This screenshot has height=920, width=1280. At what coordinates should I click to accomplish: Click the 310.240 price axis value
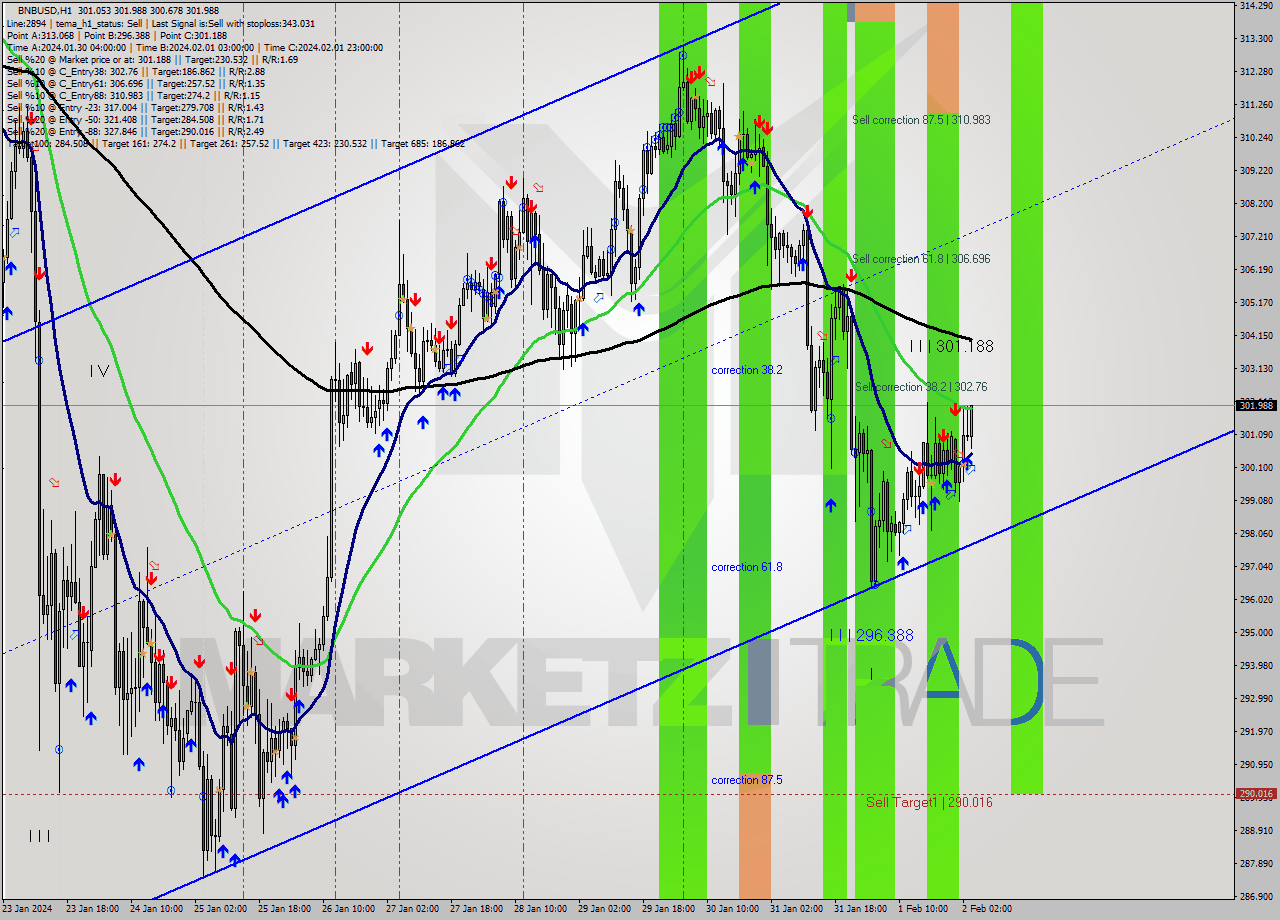pos(1256,137)
